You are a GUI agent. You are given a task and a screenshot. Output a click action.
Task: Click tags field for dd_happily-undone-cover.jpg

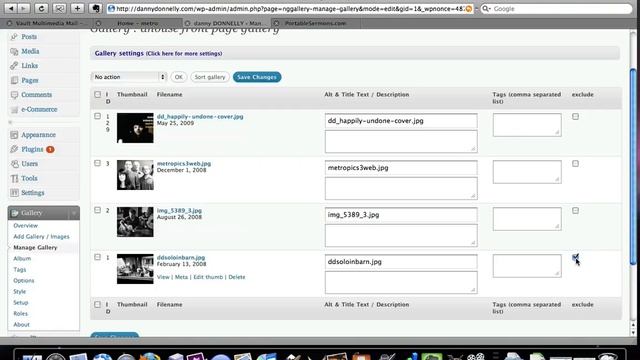point(527,125)
